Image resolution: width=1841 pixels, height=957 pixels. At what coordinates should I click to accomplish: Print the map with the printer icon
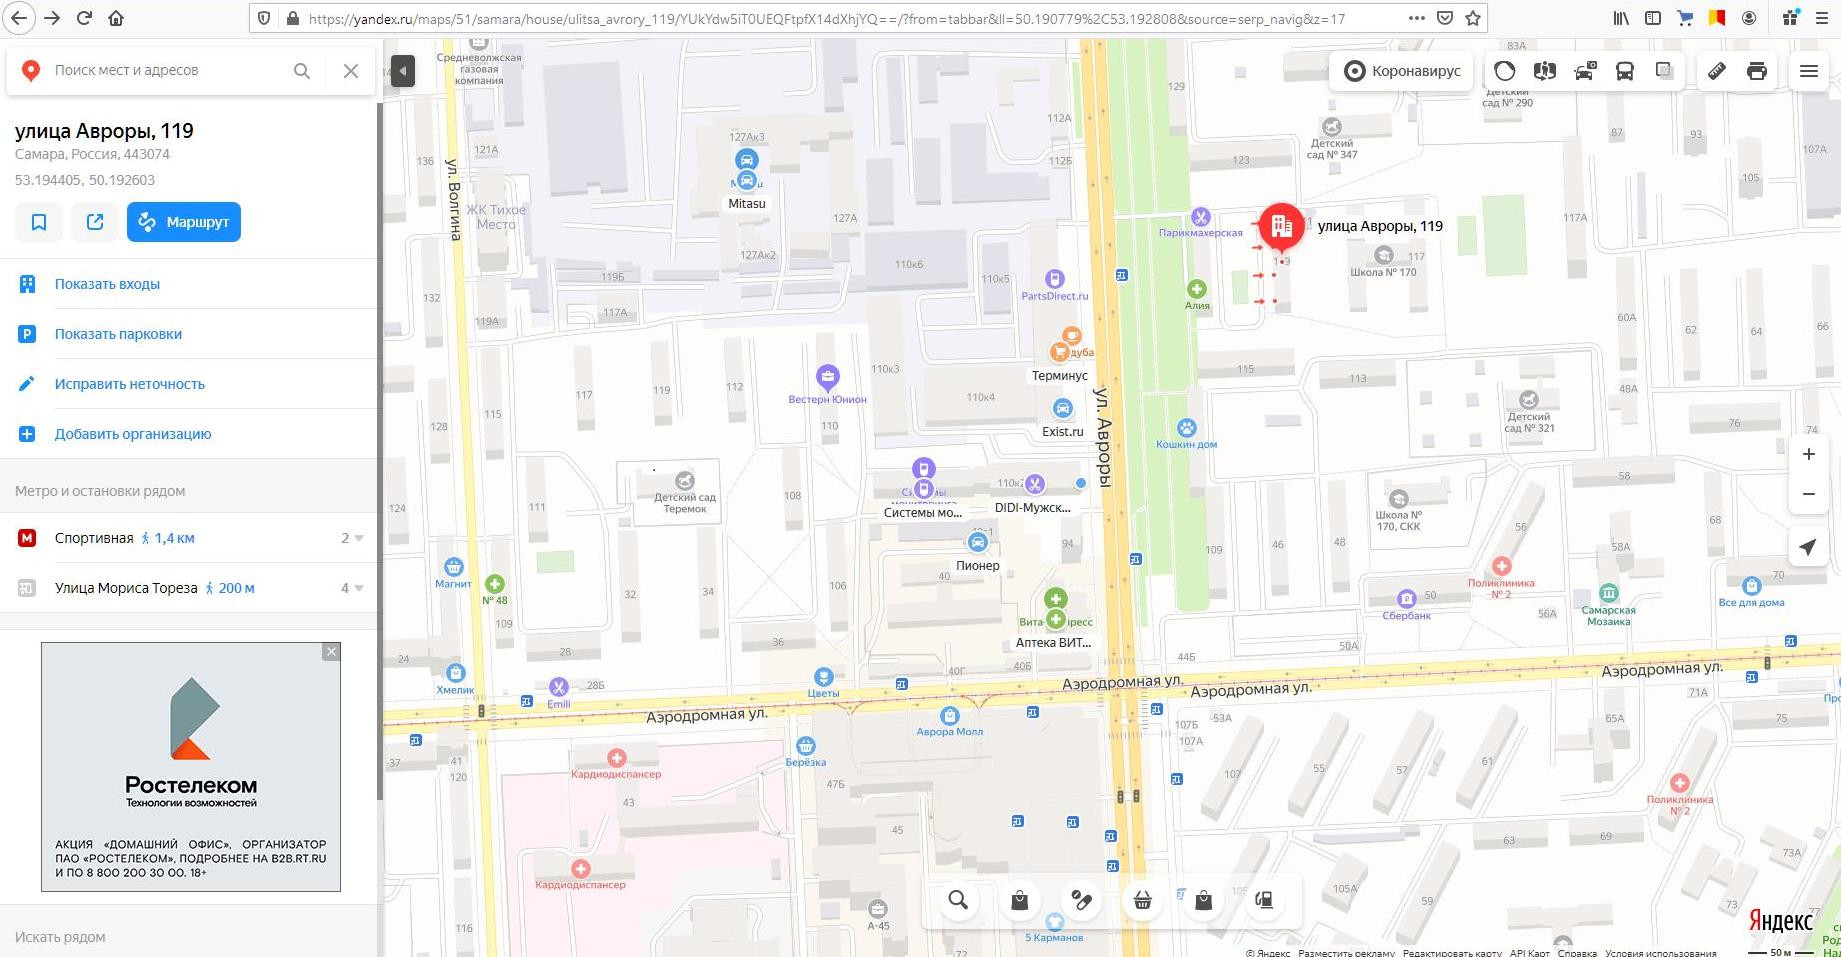[1757, 71]
